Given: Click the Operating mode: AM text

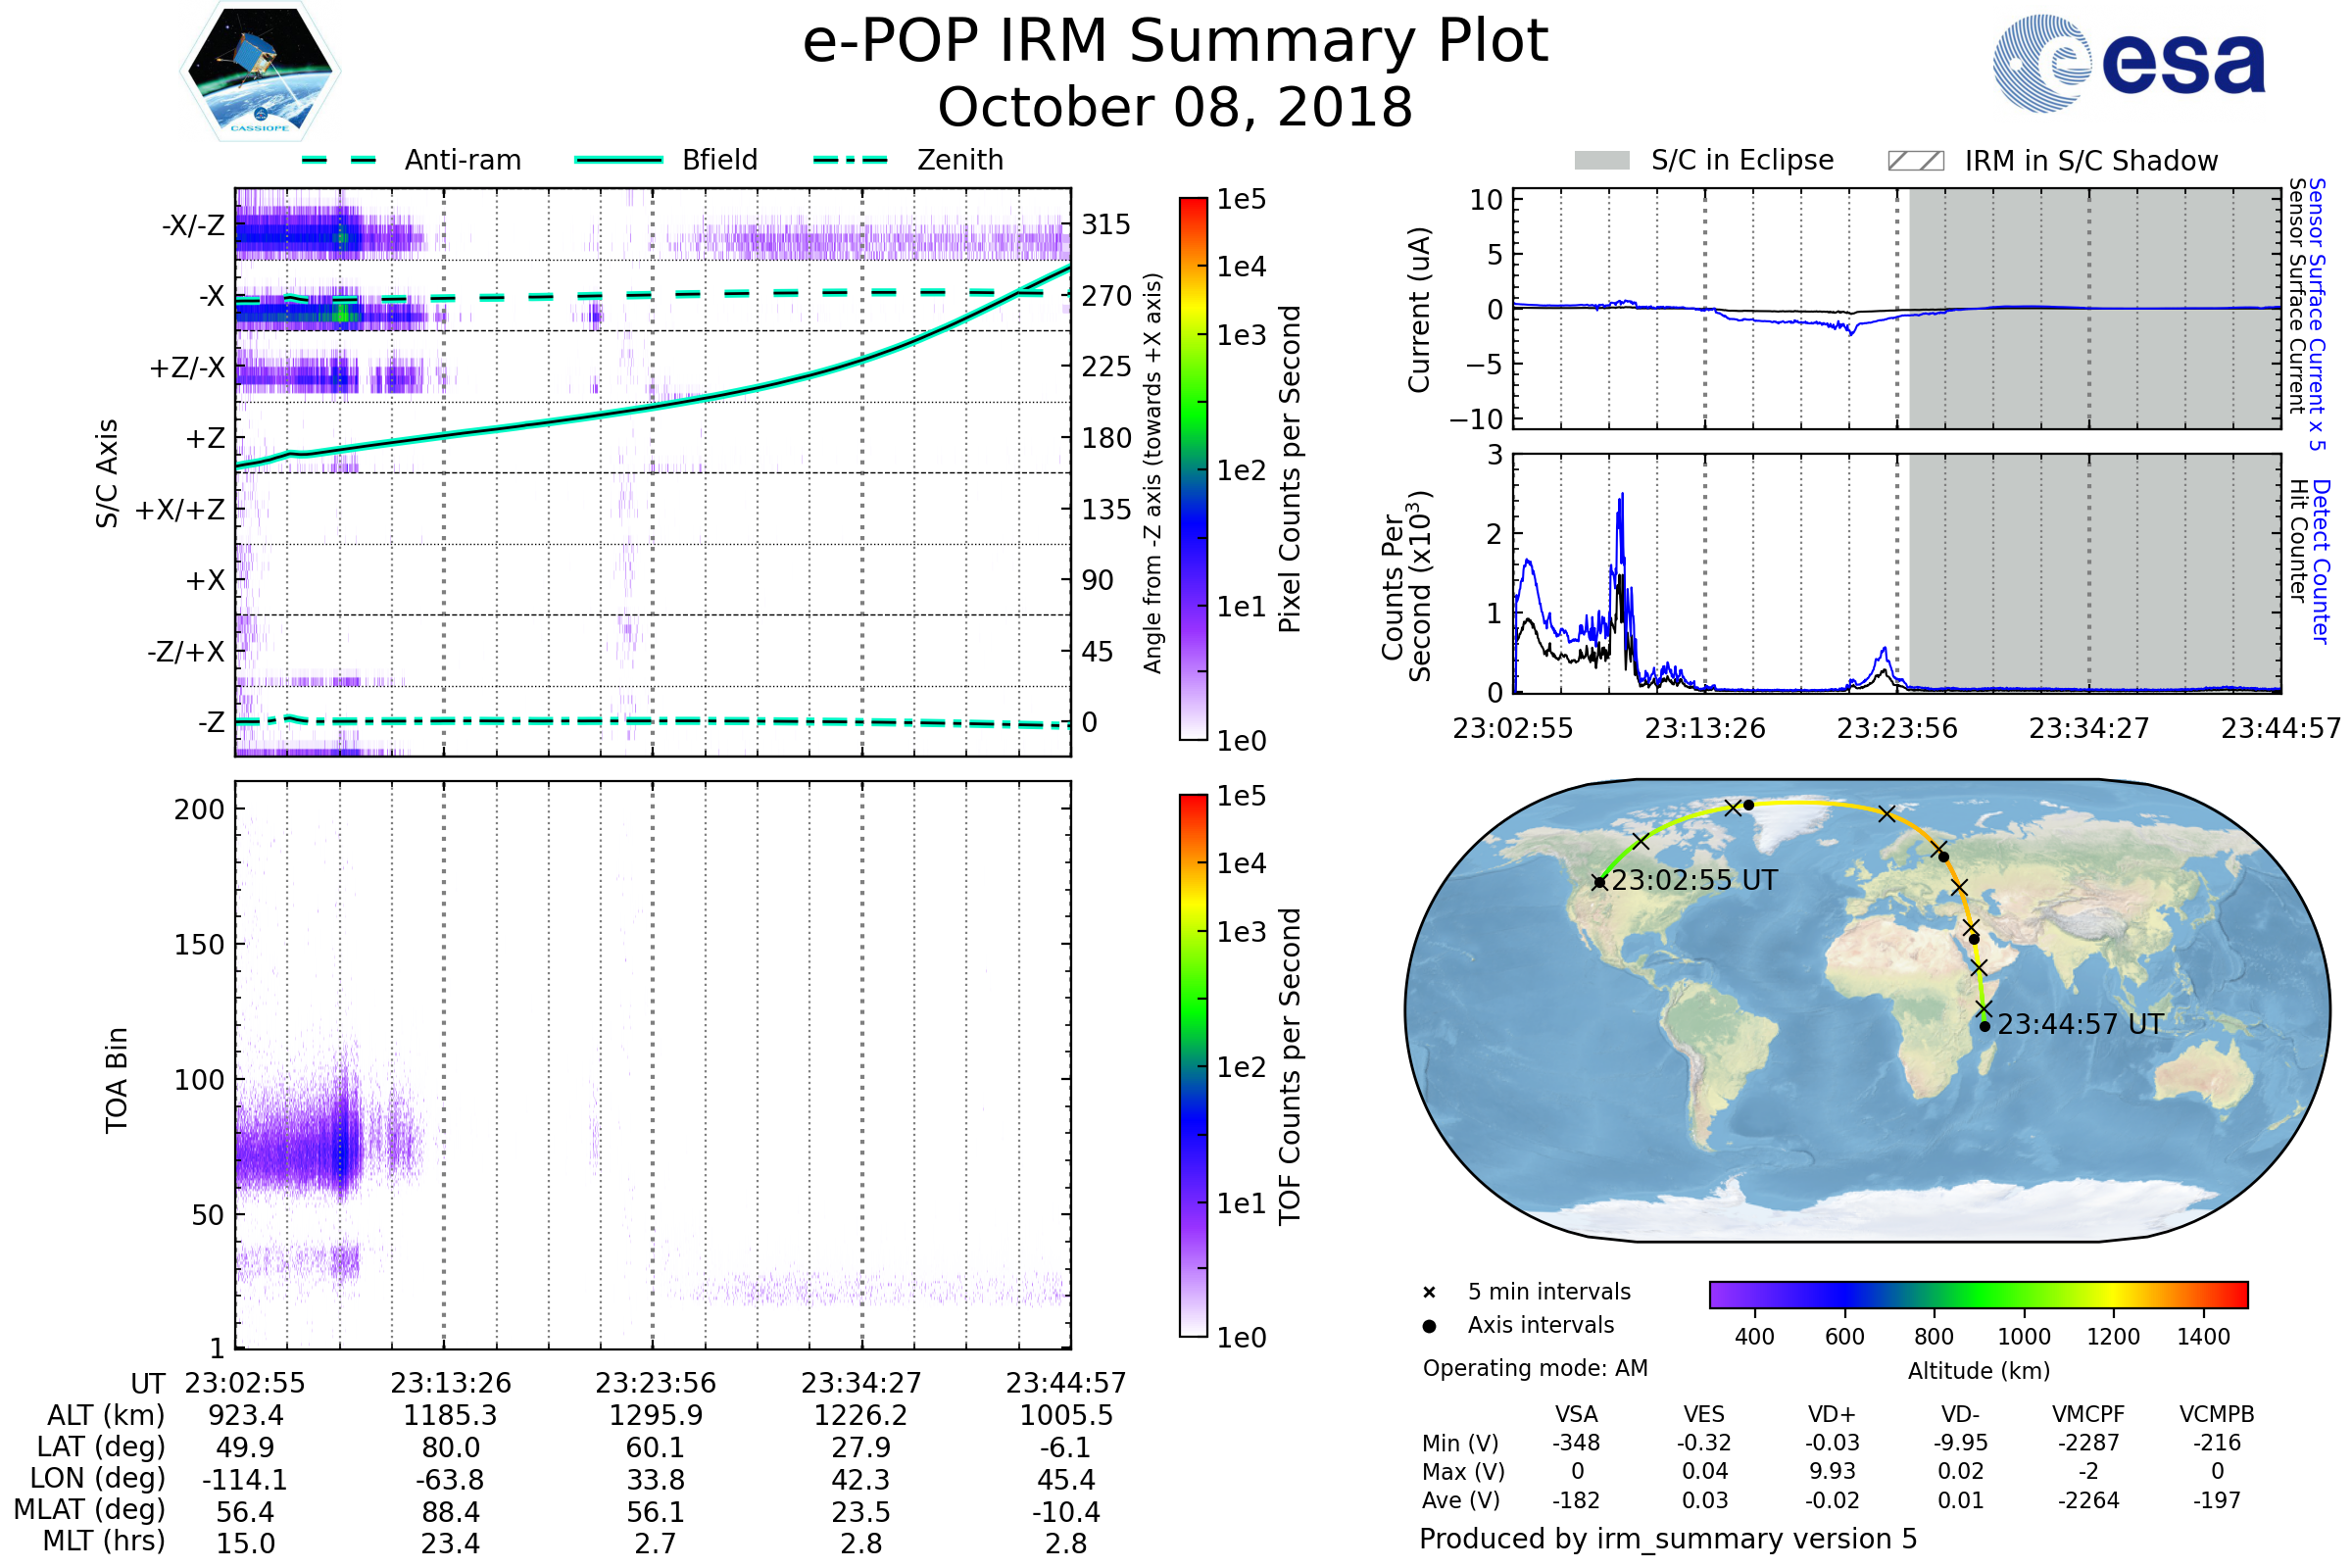Looking at the screenshot, I should click(x=1535, y=1368).
